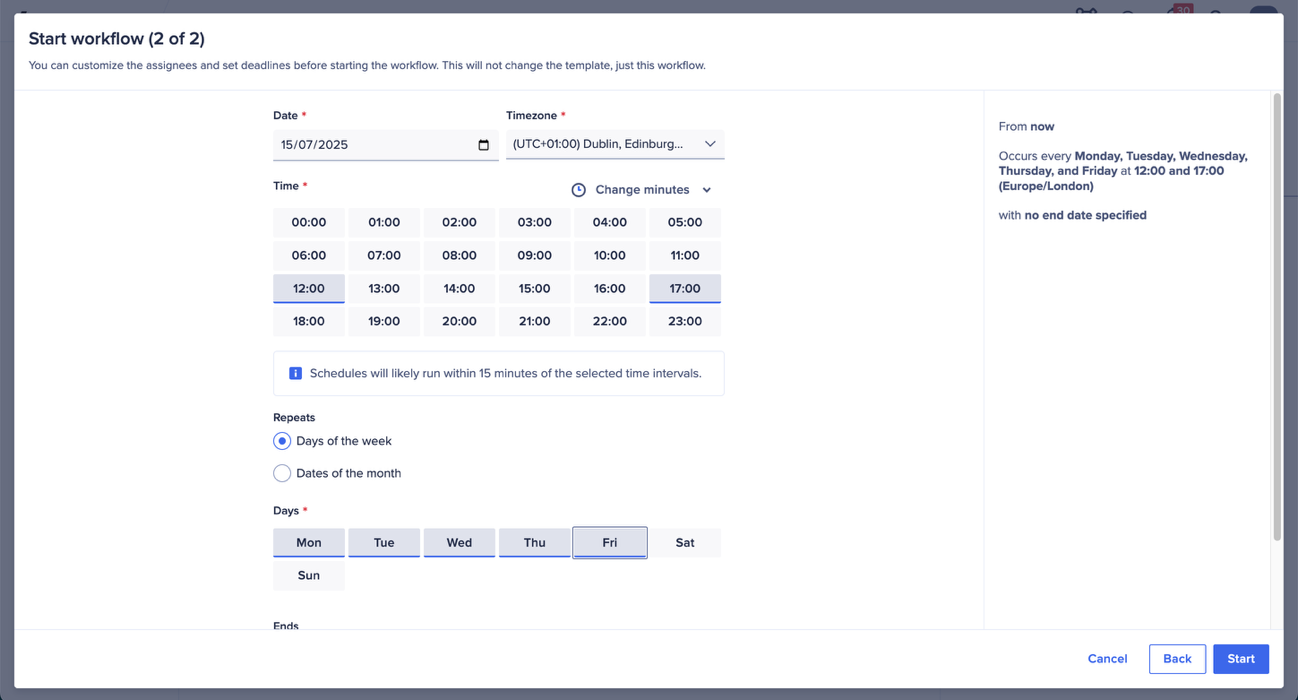Toggle the 23:00 time slot

point(685,321)
